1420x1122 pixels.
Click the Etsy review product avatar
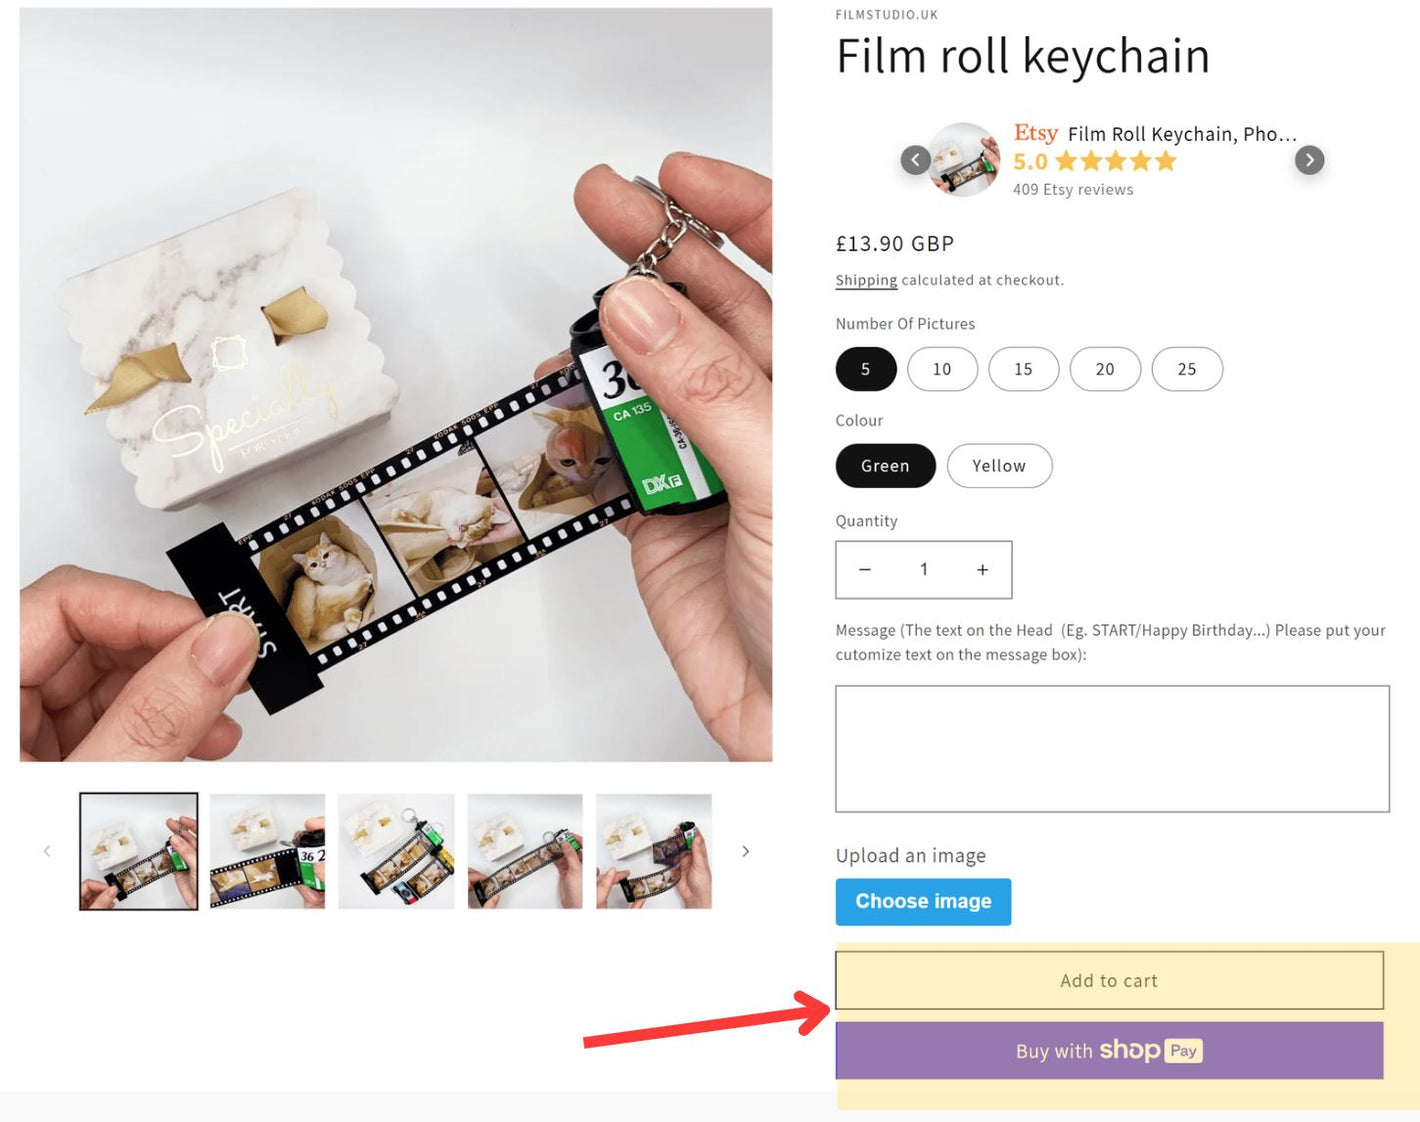(x=963, y=160)
